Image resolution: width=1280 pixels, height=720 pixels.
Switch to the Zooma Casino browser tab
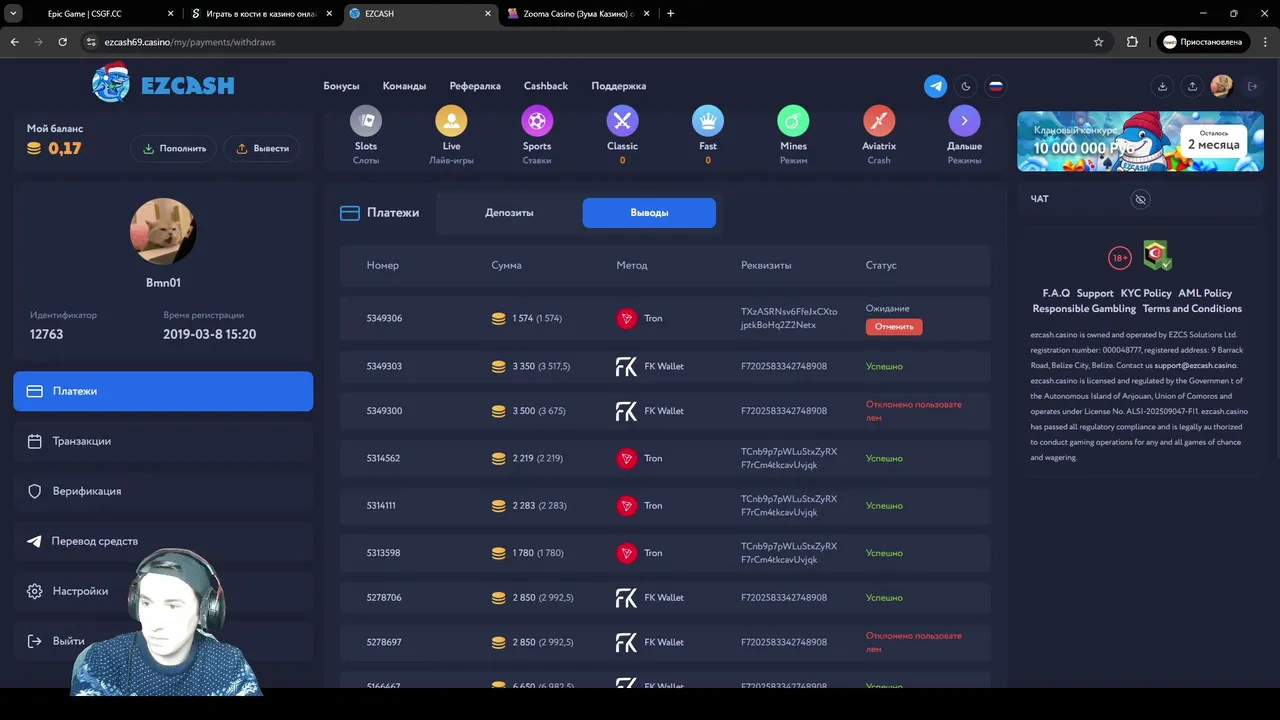click(x=580, y=14)
